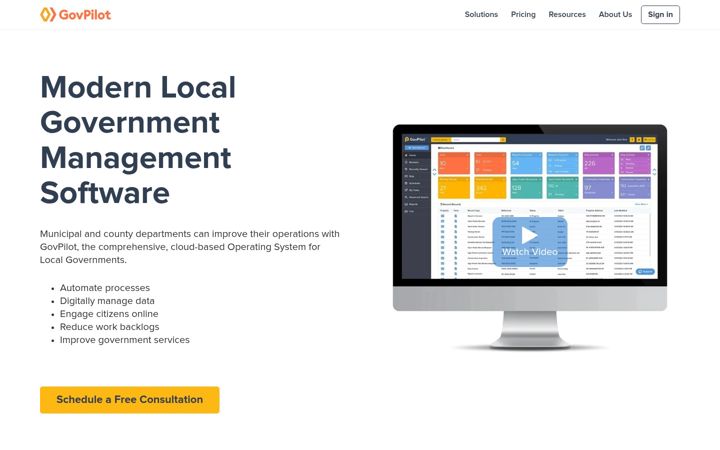
Task: Click the GovPilot logo
Action: coord(75,14)
